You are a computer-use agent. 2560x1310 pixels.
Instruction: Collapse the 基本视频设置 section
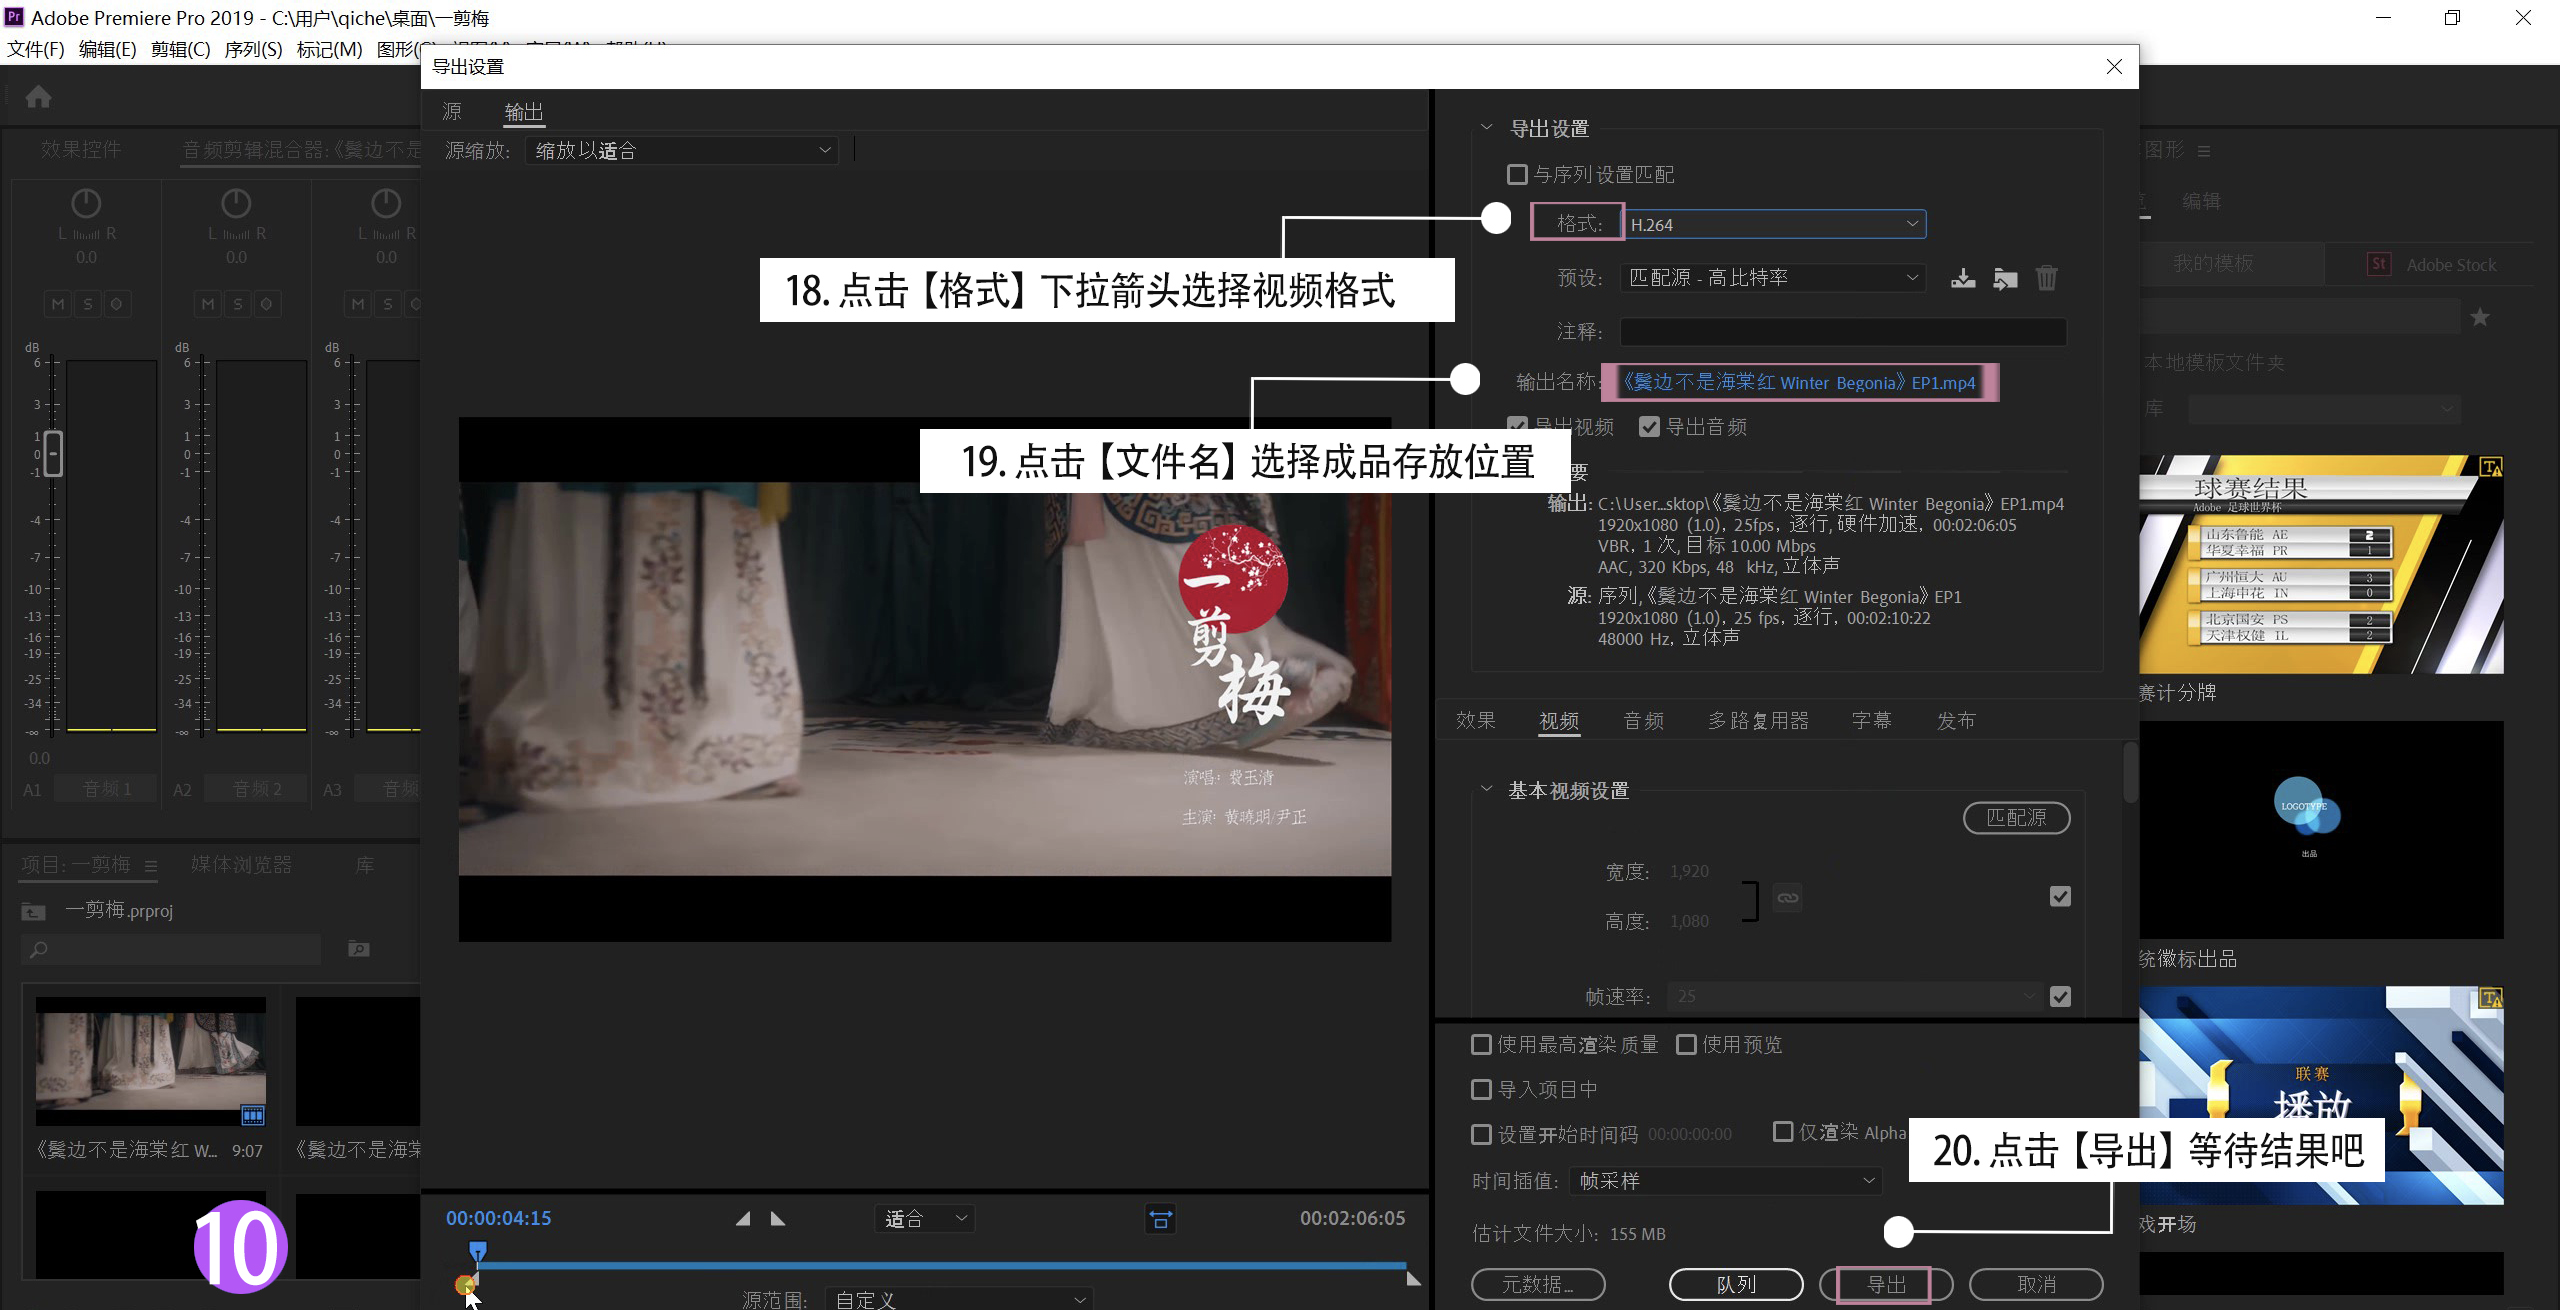1486,789
